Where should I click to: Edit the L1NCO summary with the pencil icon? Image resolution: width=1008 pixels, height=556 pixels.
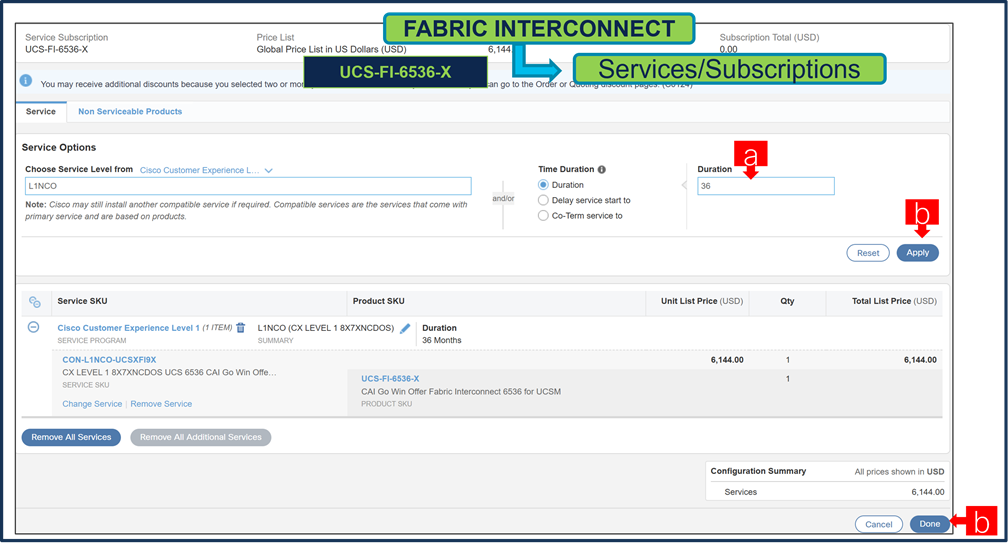pyautogui.click(x=405, y=328)
